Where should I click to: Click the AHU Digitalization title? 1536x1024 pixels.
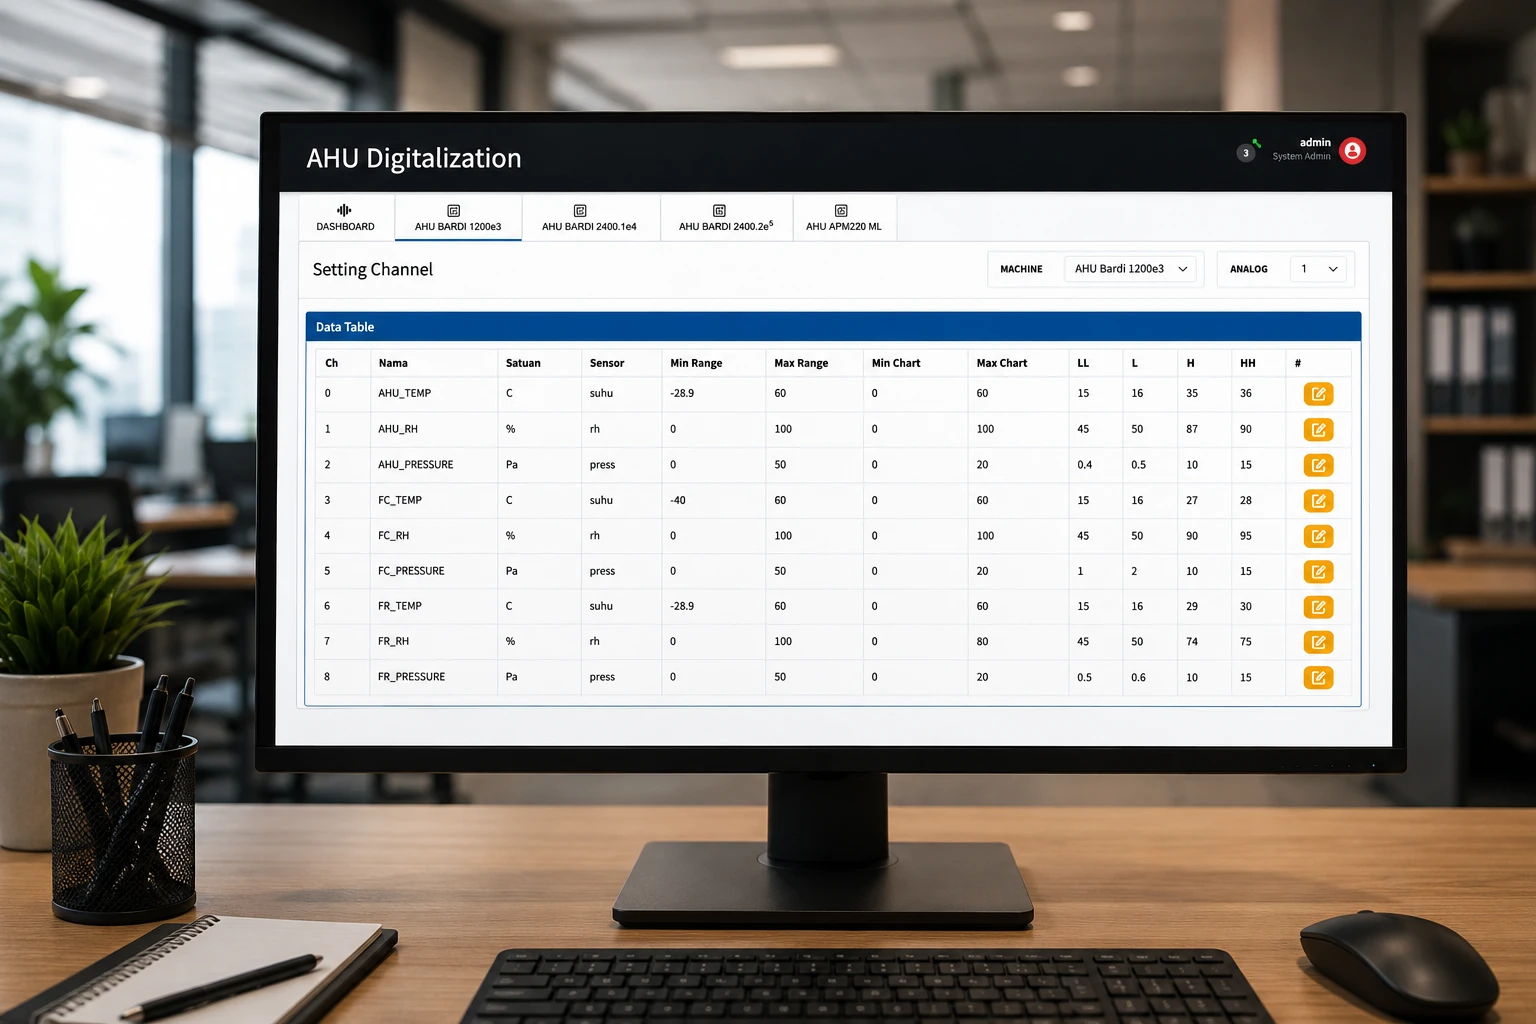point(414,158)
